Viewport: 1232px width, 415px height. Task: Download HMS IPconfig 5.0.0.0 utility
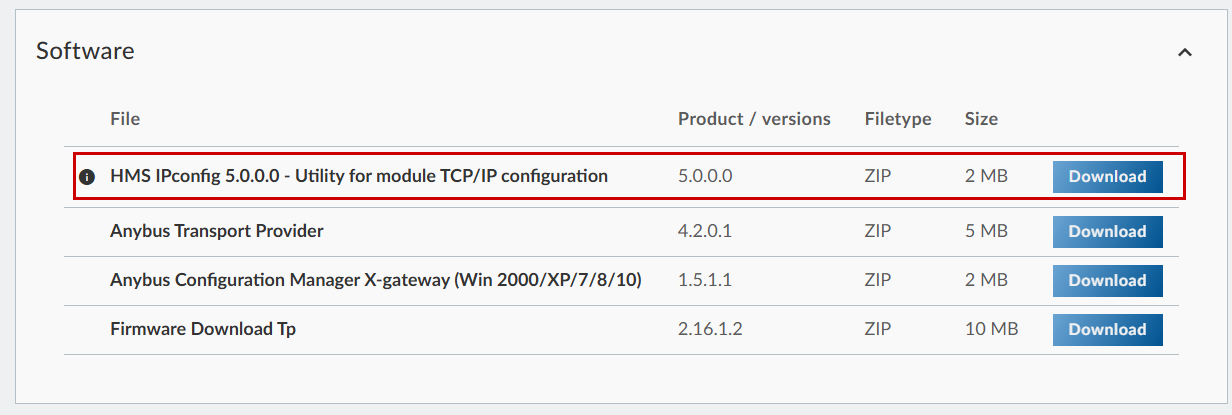click(x=1107, y=176)
